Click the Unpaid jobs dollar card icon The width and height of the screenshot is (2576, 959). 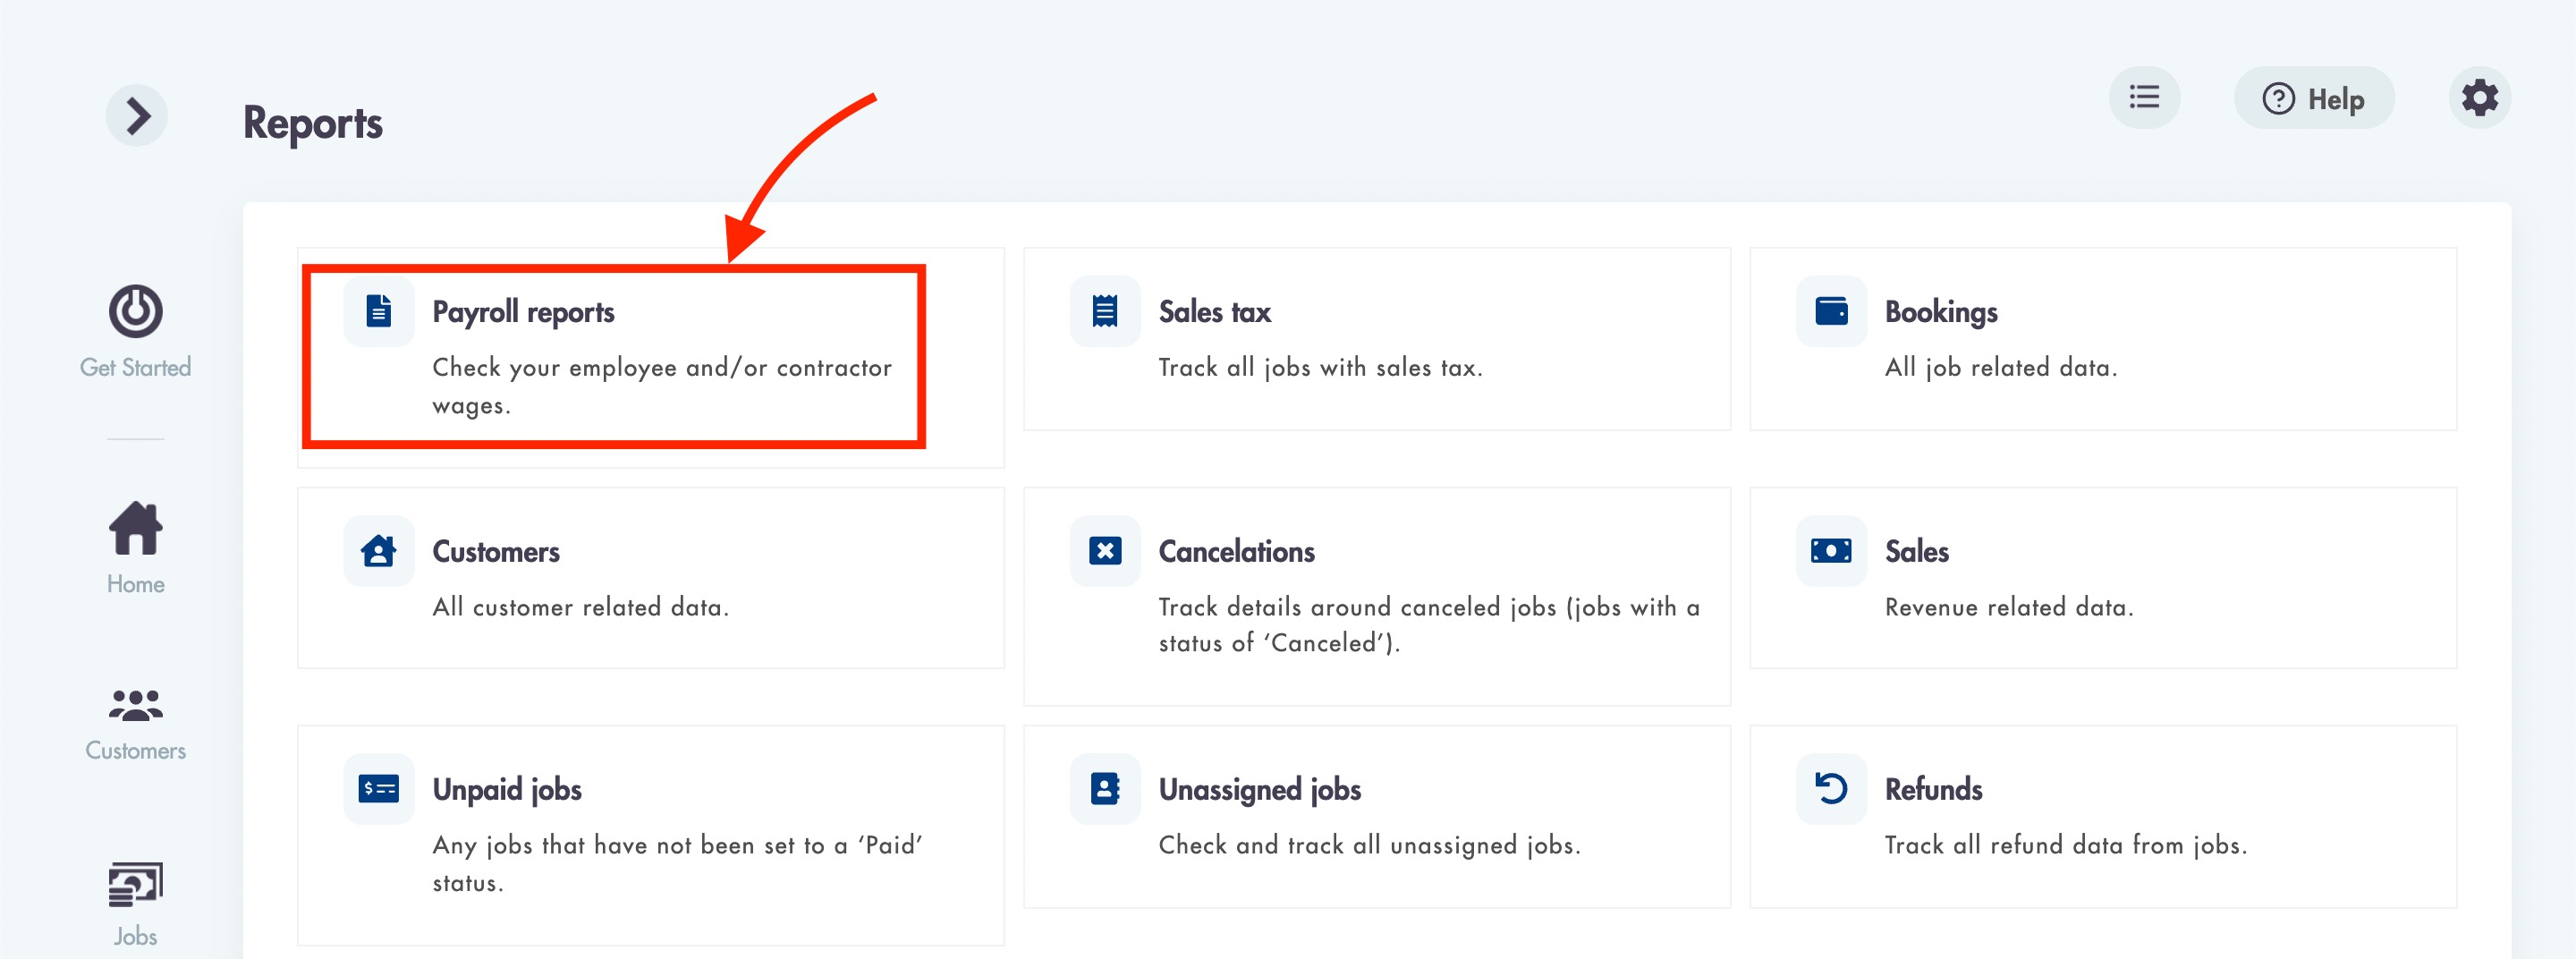[379, 789]
